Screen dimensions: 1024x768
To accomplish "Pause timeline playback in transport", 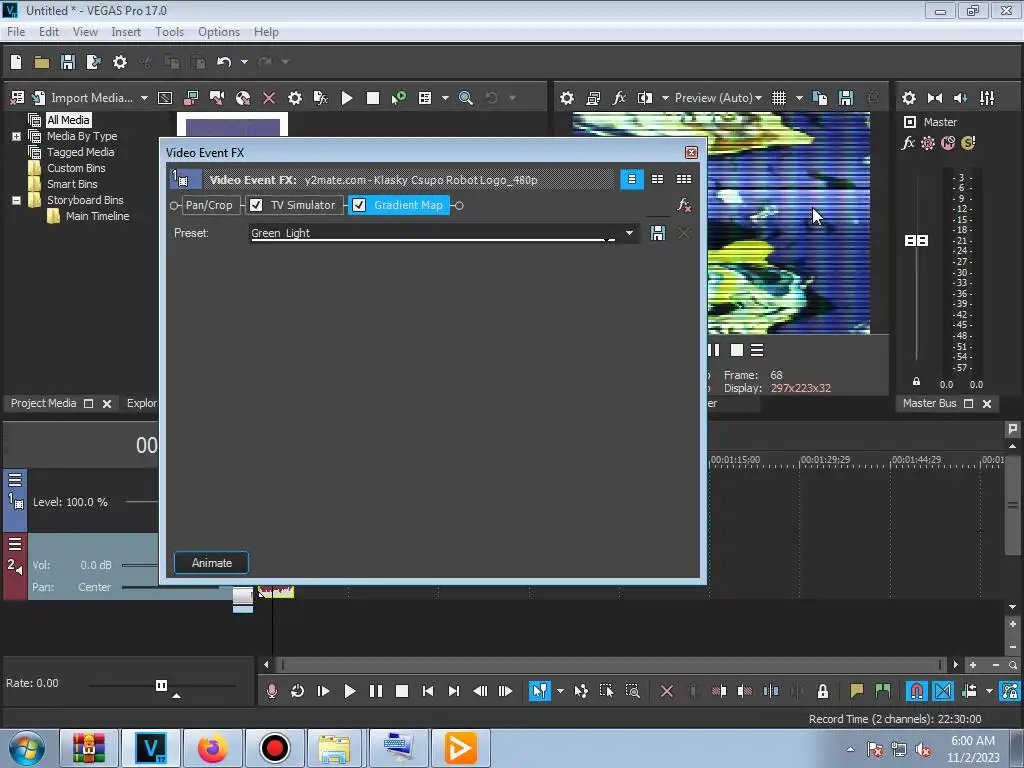I will tap(376, 691).
